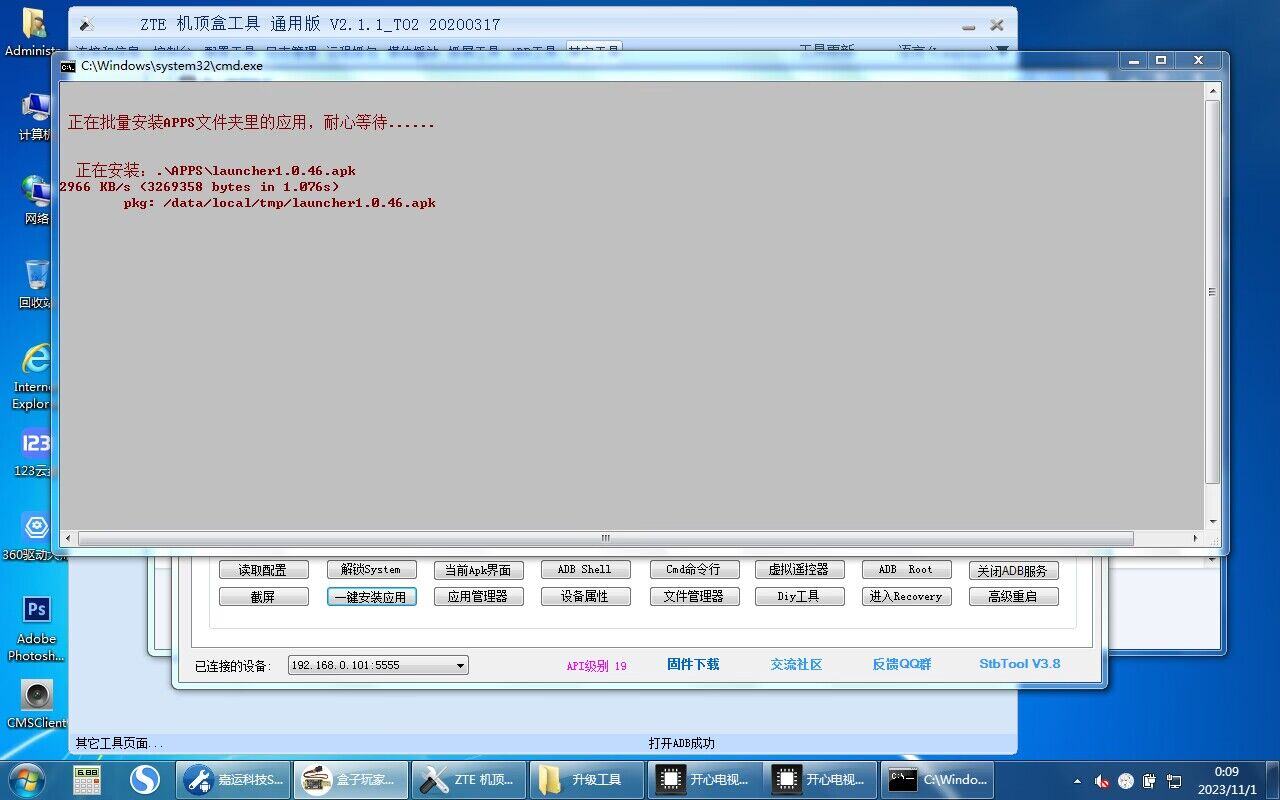
Task: Click the 读取配置 button
Action: [x=263, y=570]
